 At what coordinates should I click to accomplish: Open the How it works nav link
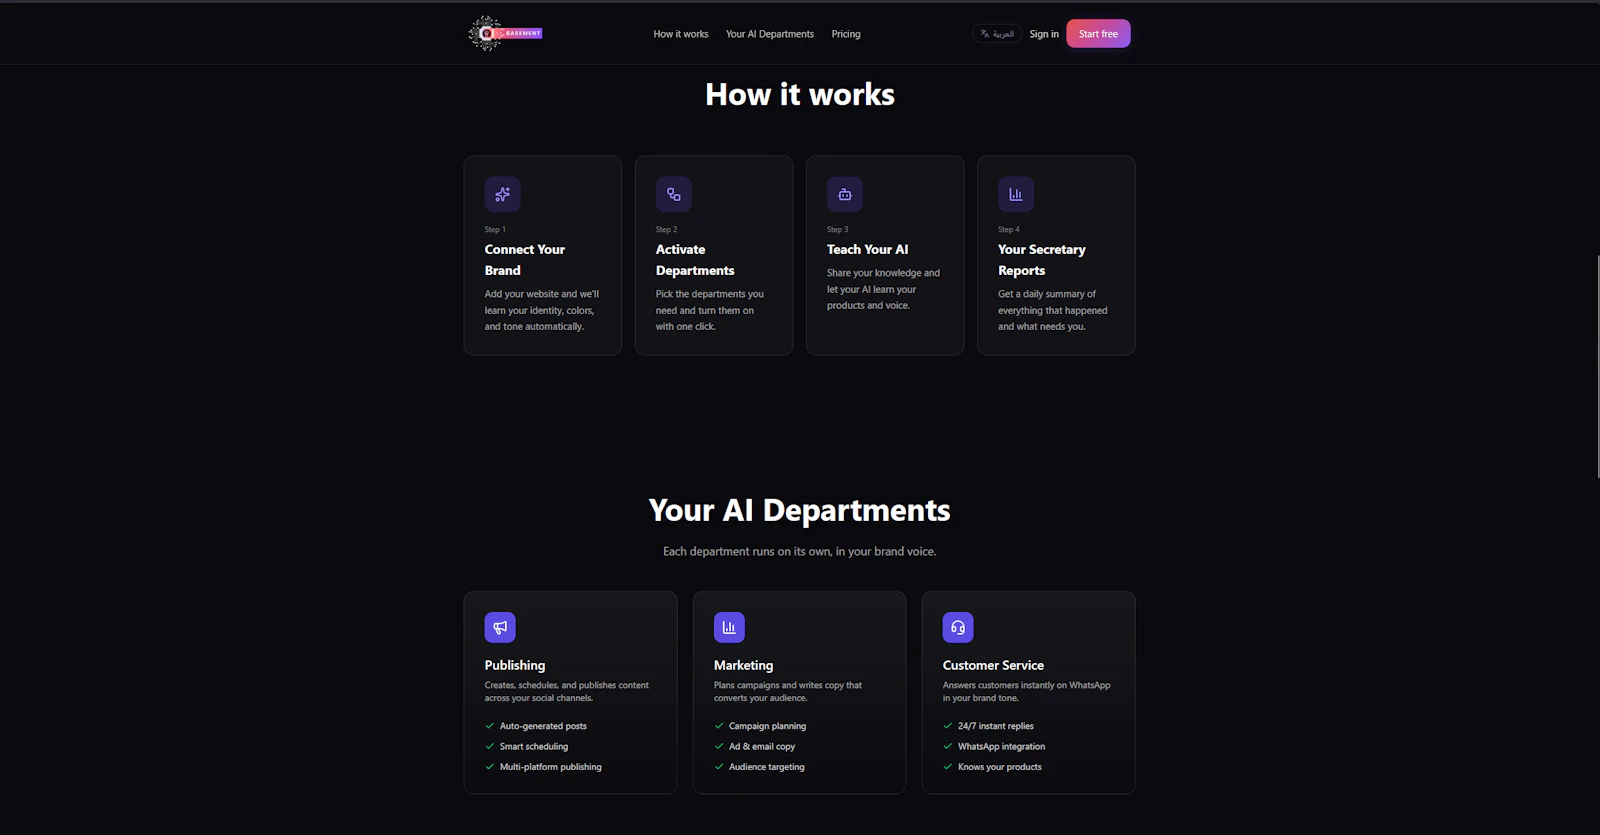681,34
